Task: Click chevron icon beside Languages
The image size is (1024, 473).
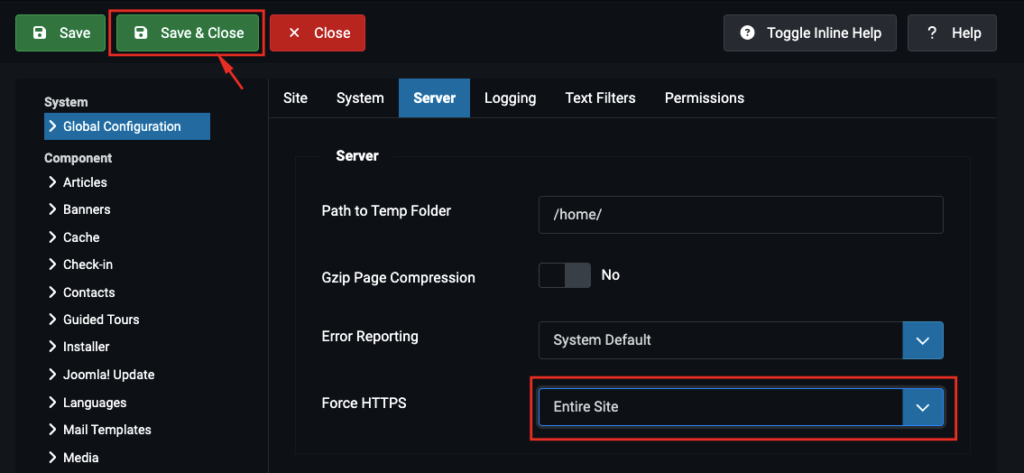Action: point(53,402)
